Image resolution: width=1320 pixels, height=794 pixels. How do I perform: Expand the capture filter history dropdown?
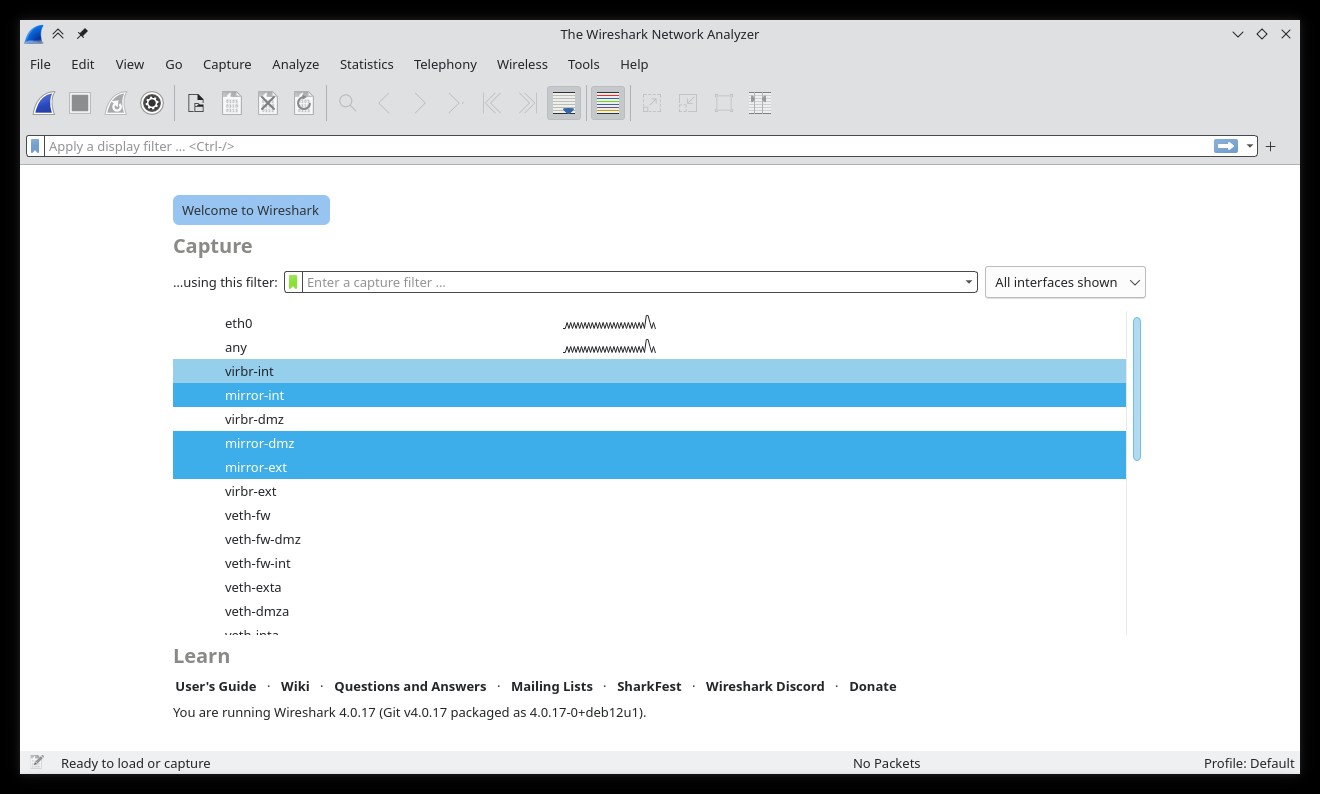point(968,282)
